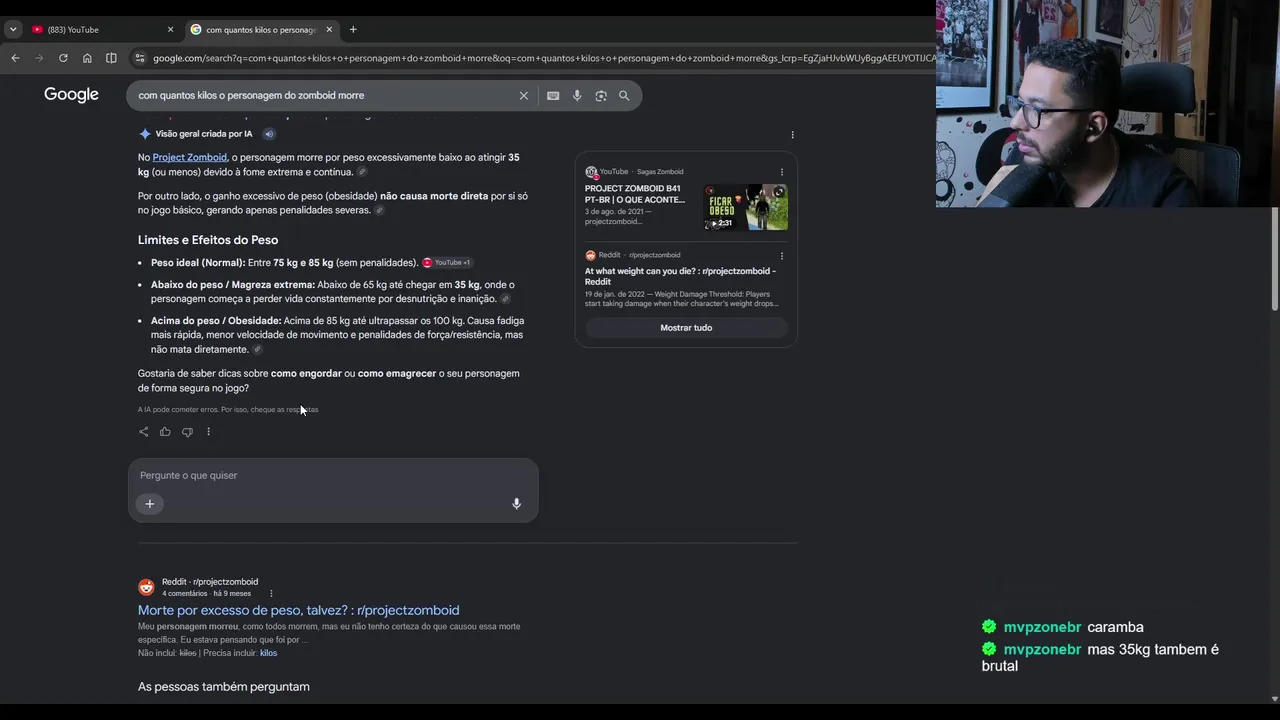Dislike the AI overview answer

[187, 432]
